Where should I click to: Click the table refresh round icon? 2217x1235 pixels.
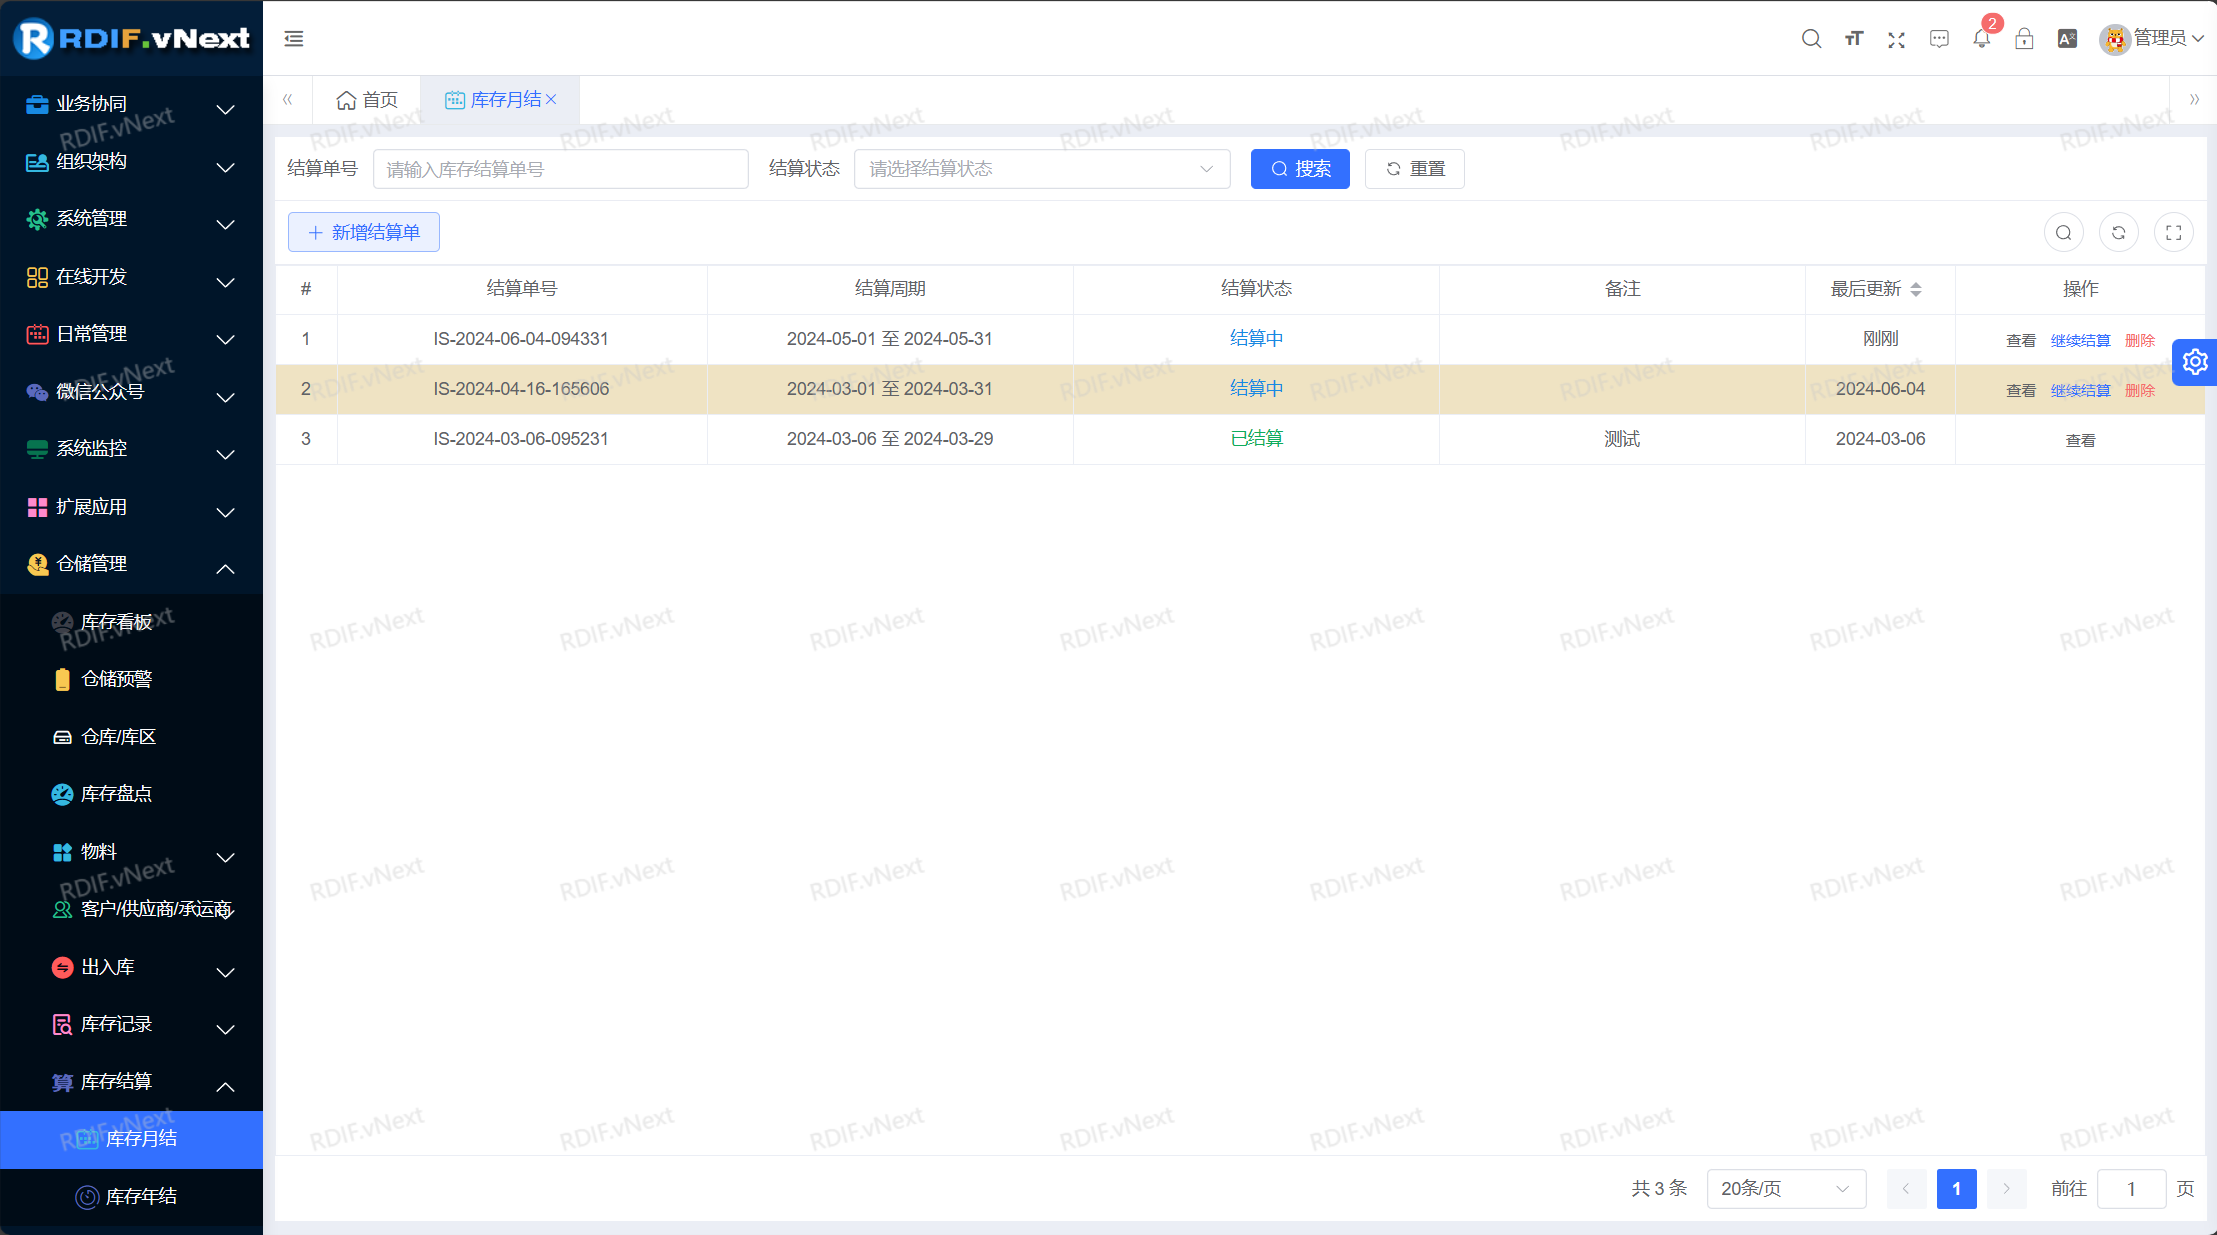(x=2118, y=233)
